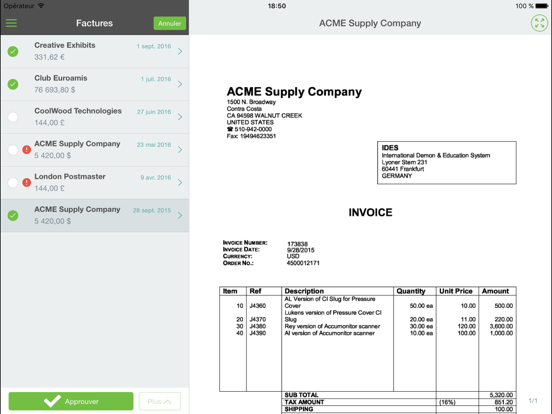The image size is (552, 414).
Task: Click the page indicator 1/1
Action: (x=533, y=401)
